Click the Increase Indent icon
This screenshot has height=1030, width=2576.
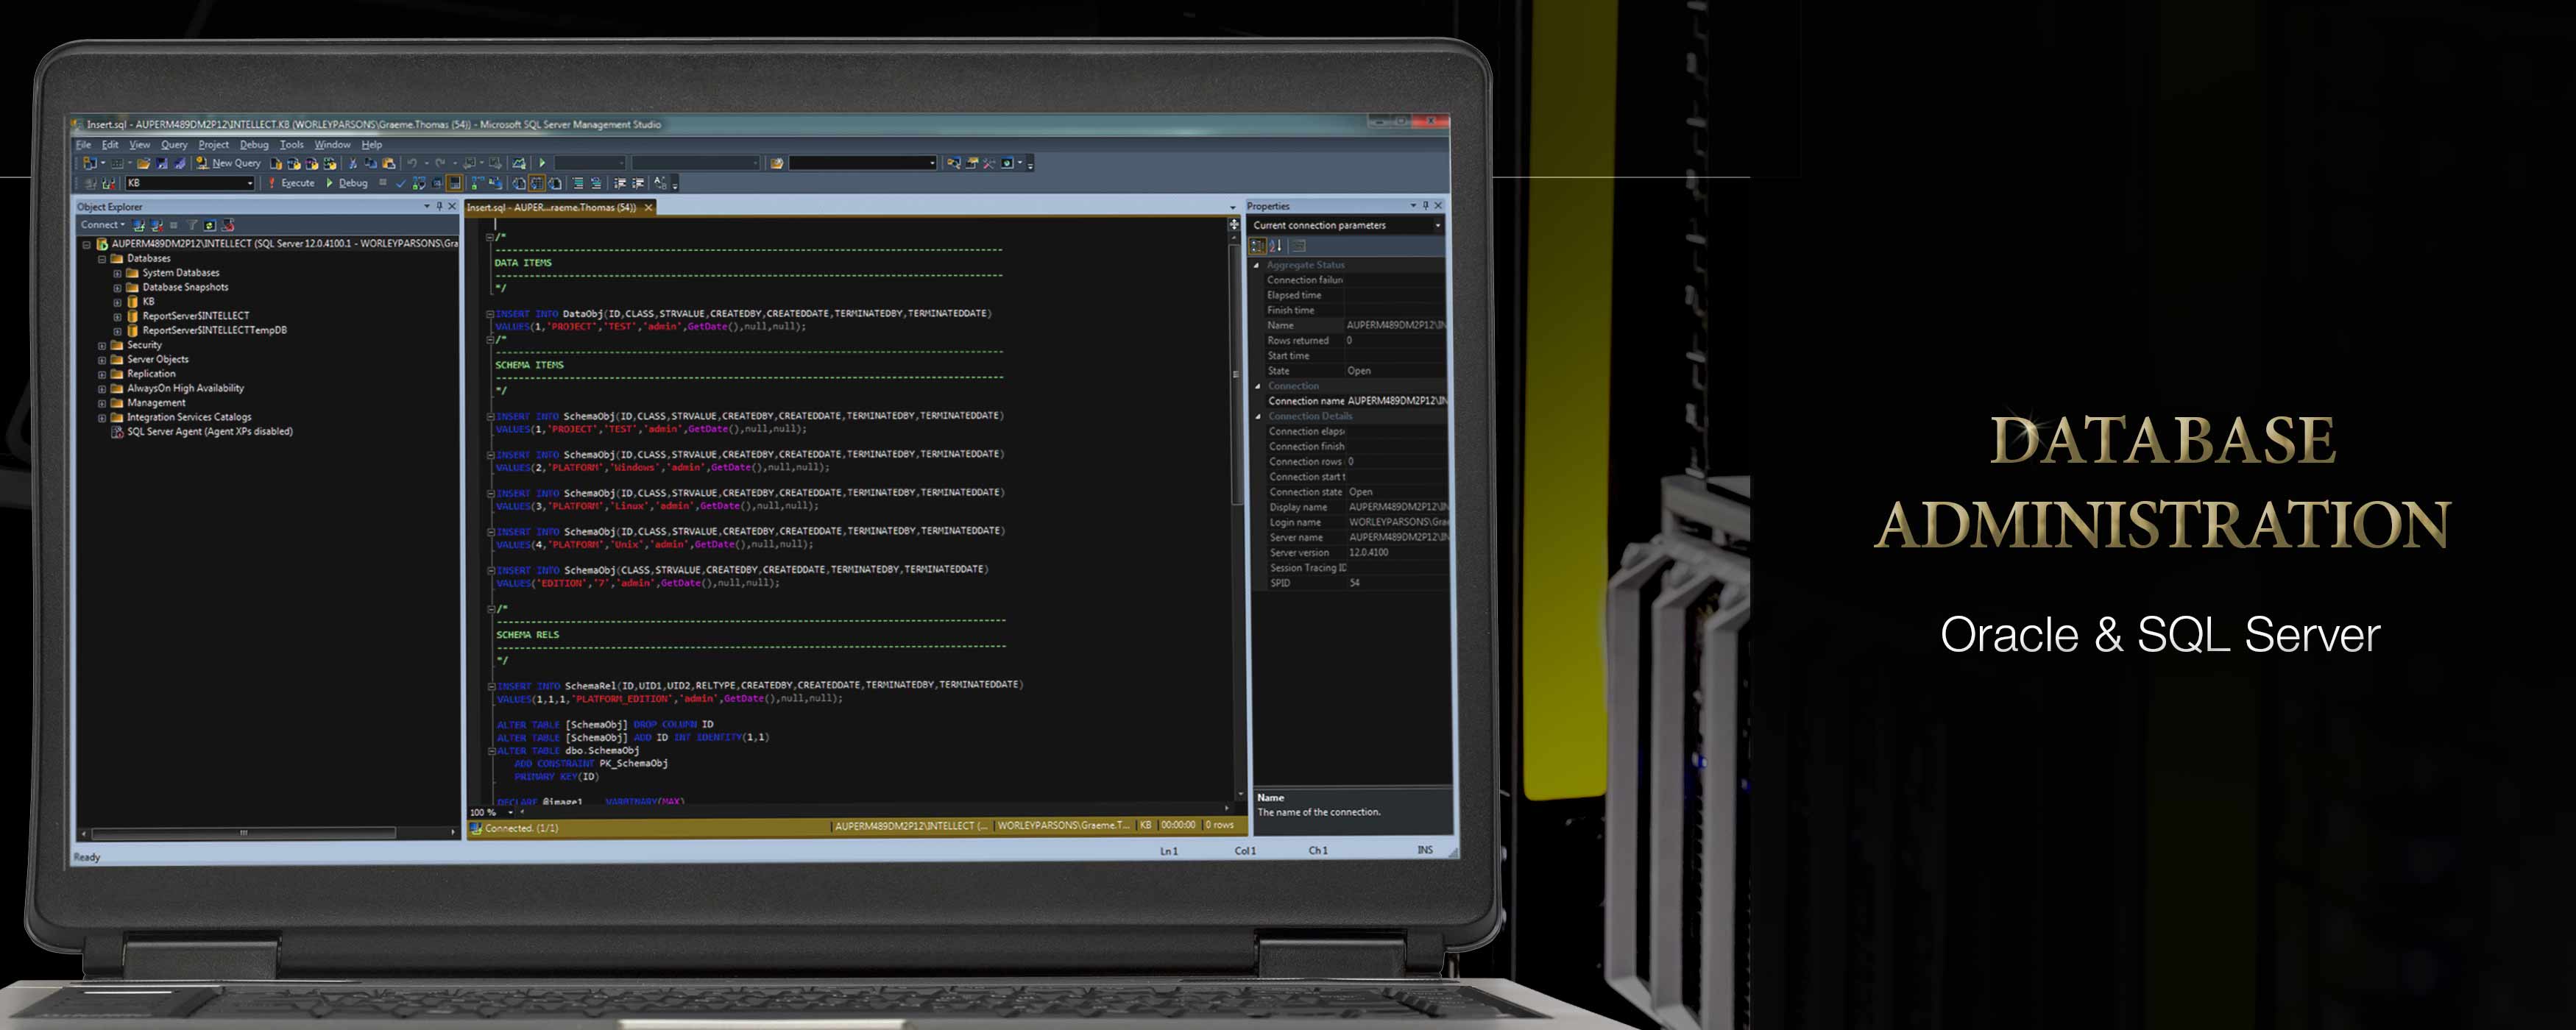pos(639,183)
